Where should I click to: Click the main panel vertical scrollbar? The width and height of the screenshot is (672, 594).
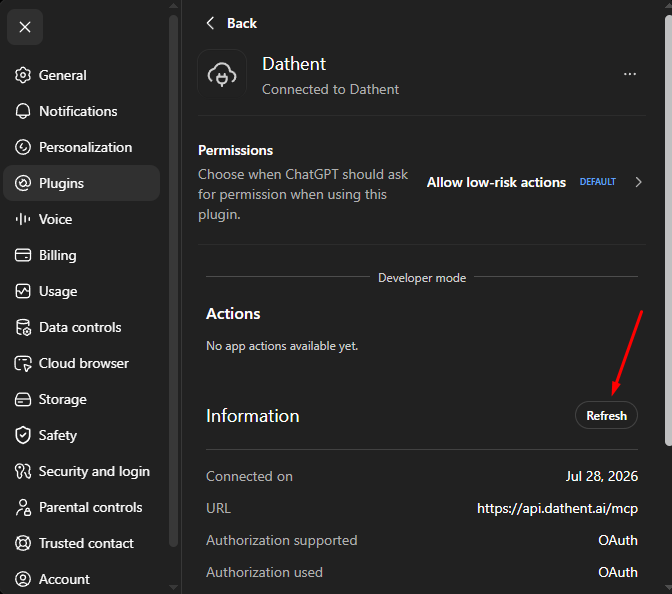(x=668, y=231)
